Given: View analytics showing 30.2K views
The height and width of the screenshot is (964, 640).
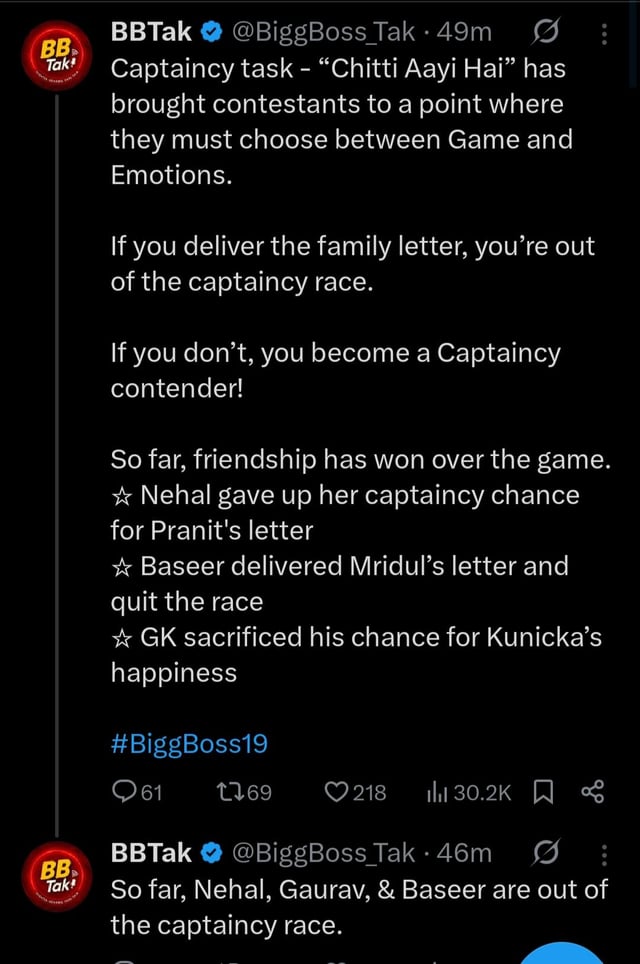Looking at the screenshot, I should pos(441,793).
